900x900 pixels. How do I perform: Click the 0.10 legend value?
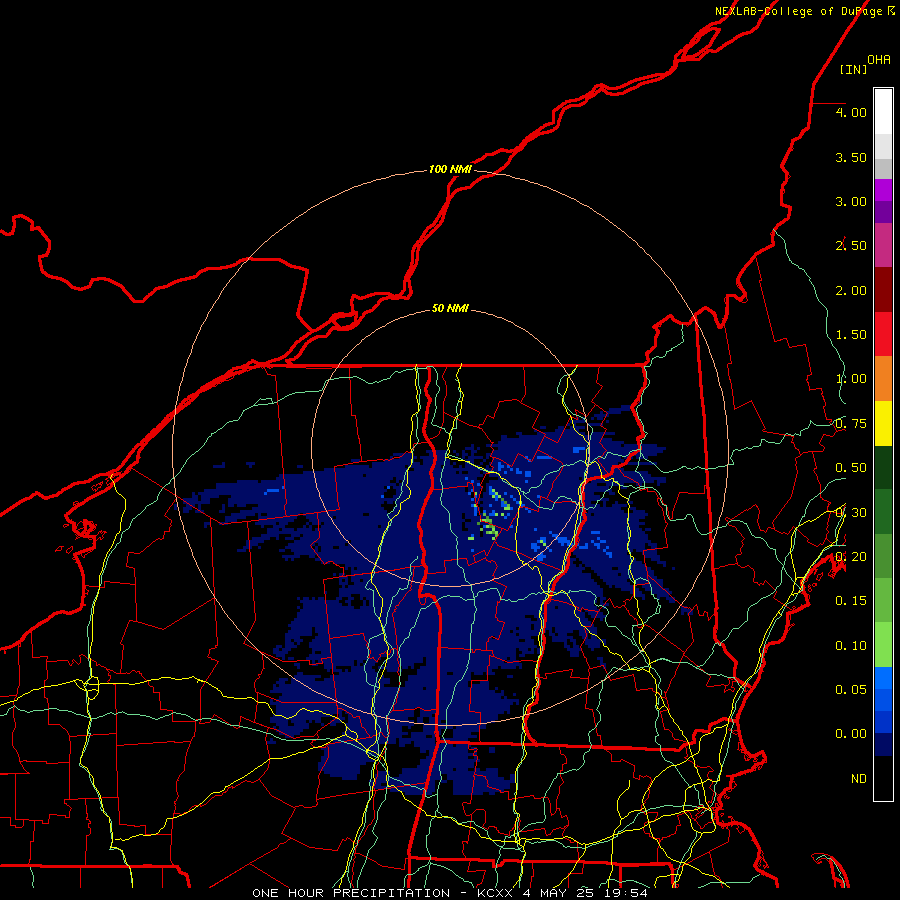851,646
